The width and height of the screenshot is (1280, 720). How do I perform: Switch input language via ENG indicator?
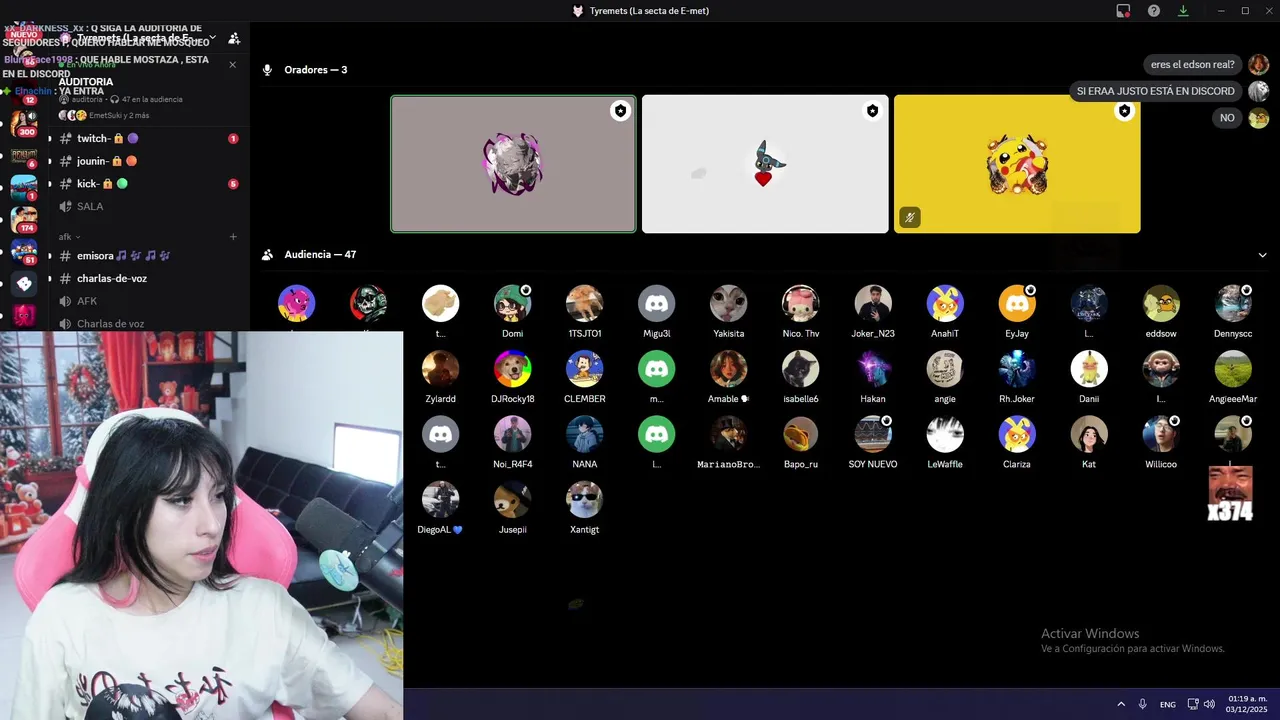(x=1168, y=704)
